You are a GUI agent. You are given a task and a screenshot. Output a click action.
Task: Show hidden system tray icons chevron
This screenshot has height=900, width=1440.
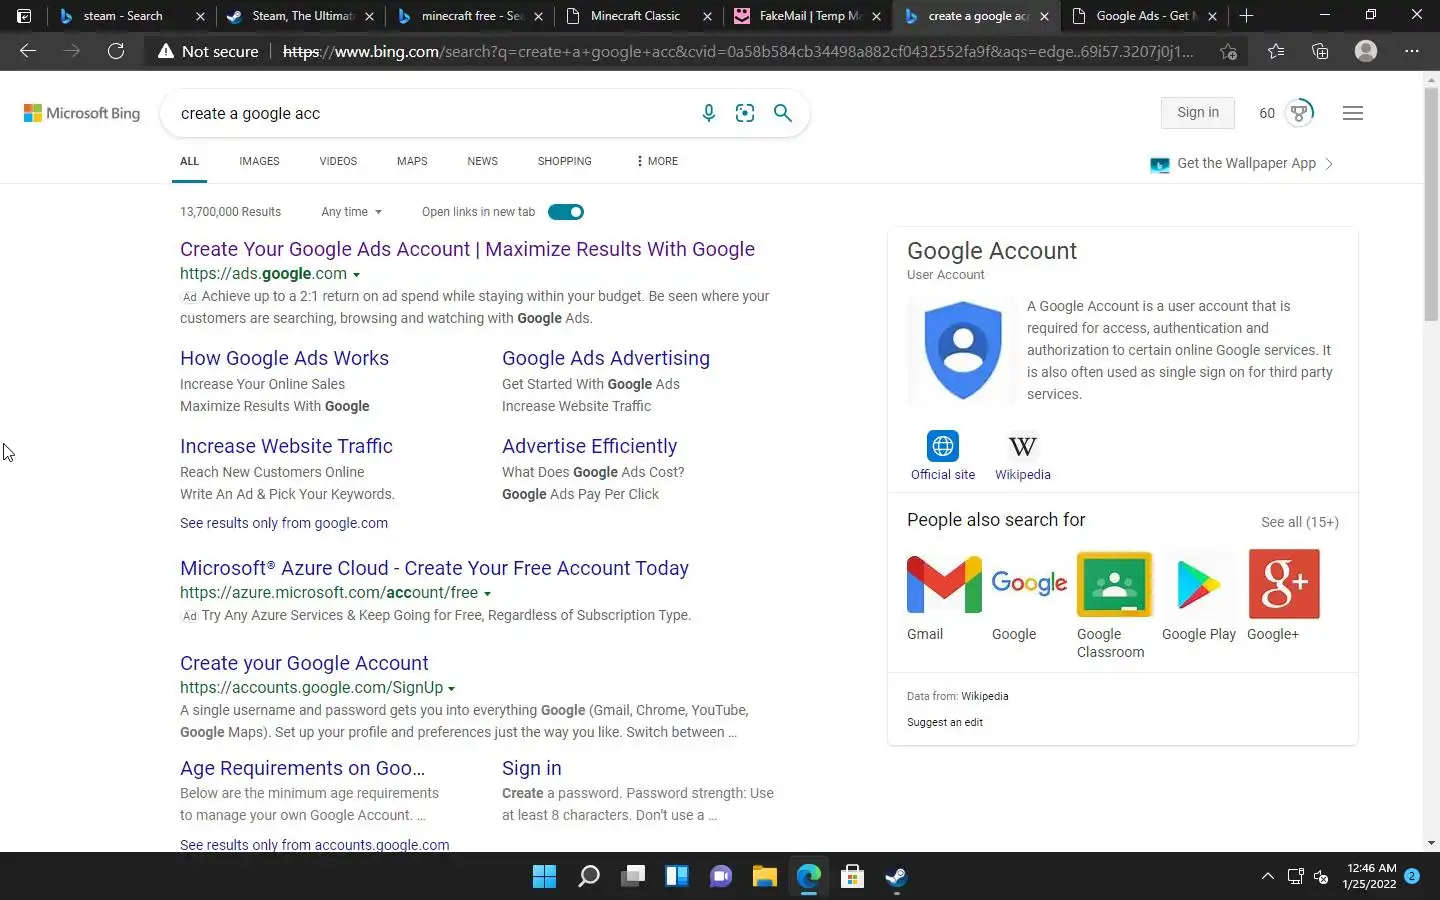[1267, 877]
